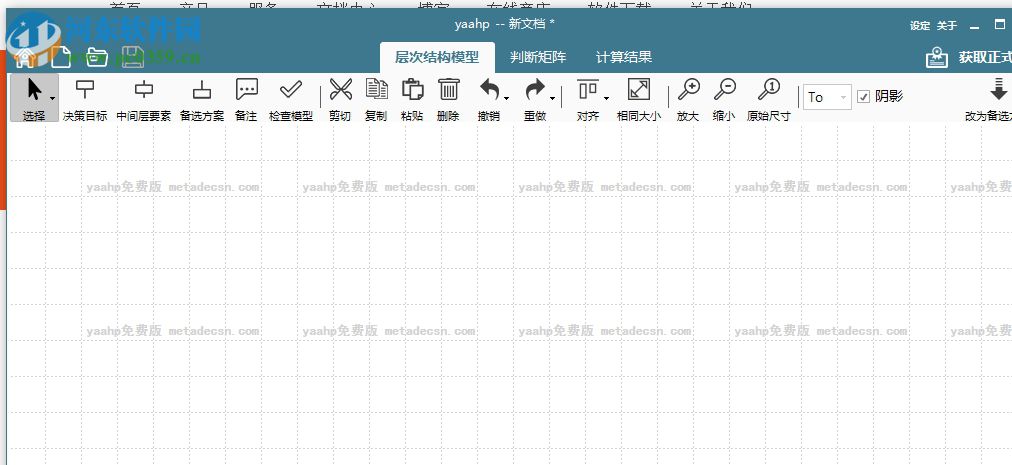Run 检查模型 check

(x=290, y=98)
